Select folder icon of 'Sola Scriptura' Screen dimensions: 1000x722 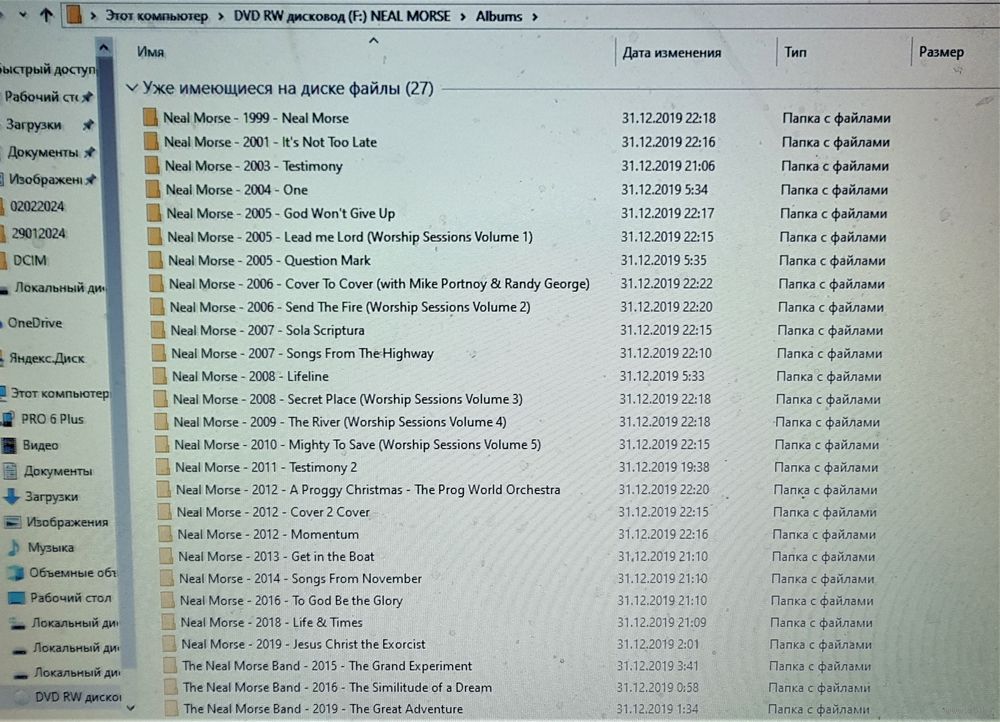click(x=158, y=330)
